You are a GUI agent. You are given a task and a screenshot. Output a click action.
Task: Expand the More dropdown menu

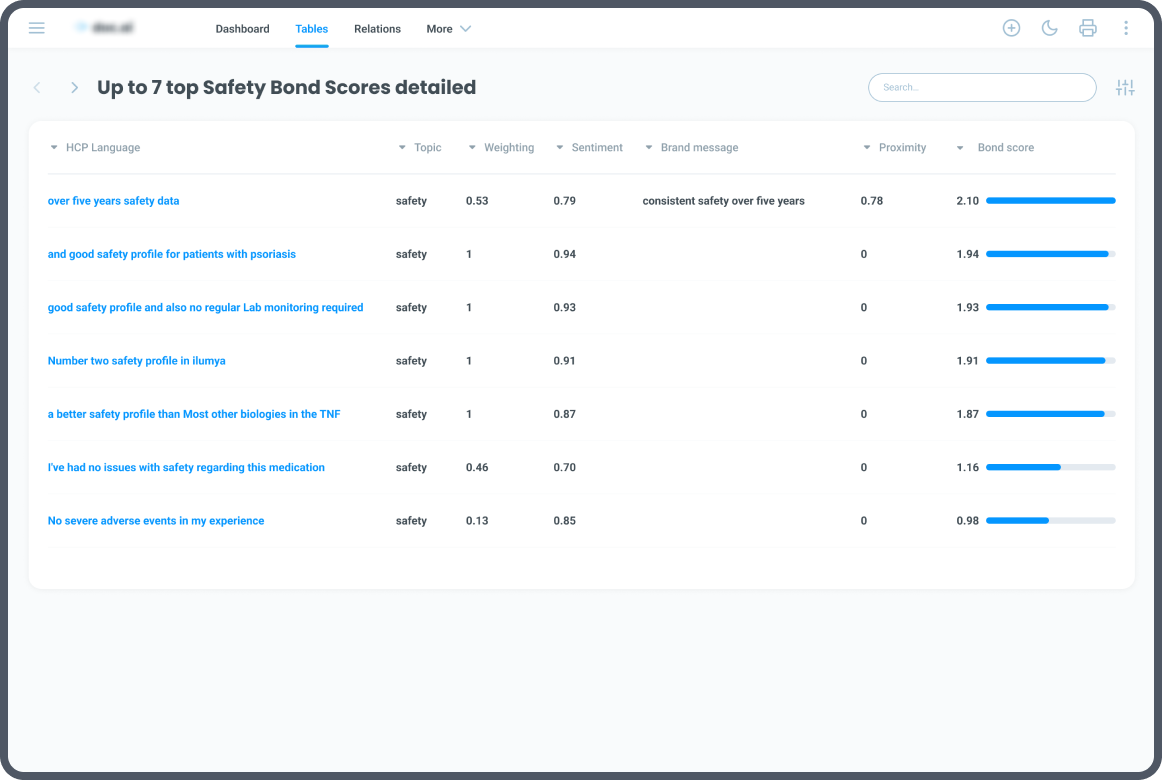(x=448, y=29)
